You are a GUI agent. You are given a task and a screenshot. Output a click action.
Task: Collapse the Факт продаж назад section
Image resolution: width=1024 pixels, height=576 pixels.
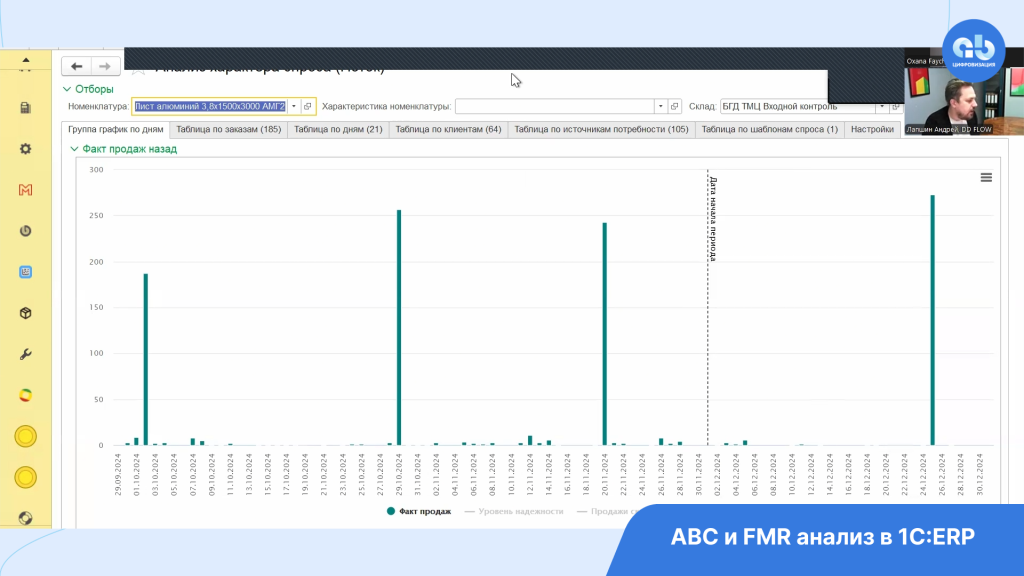pos(74,149)
